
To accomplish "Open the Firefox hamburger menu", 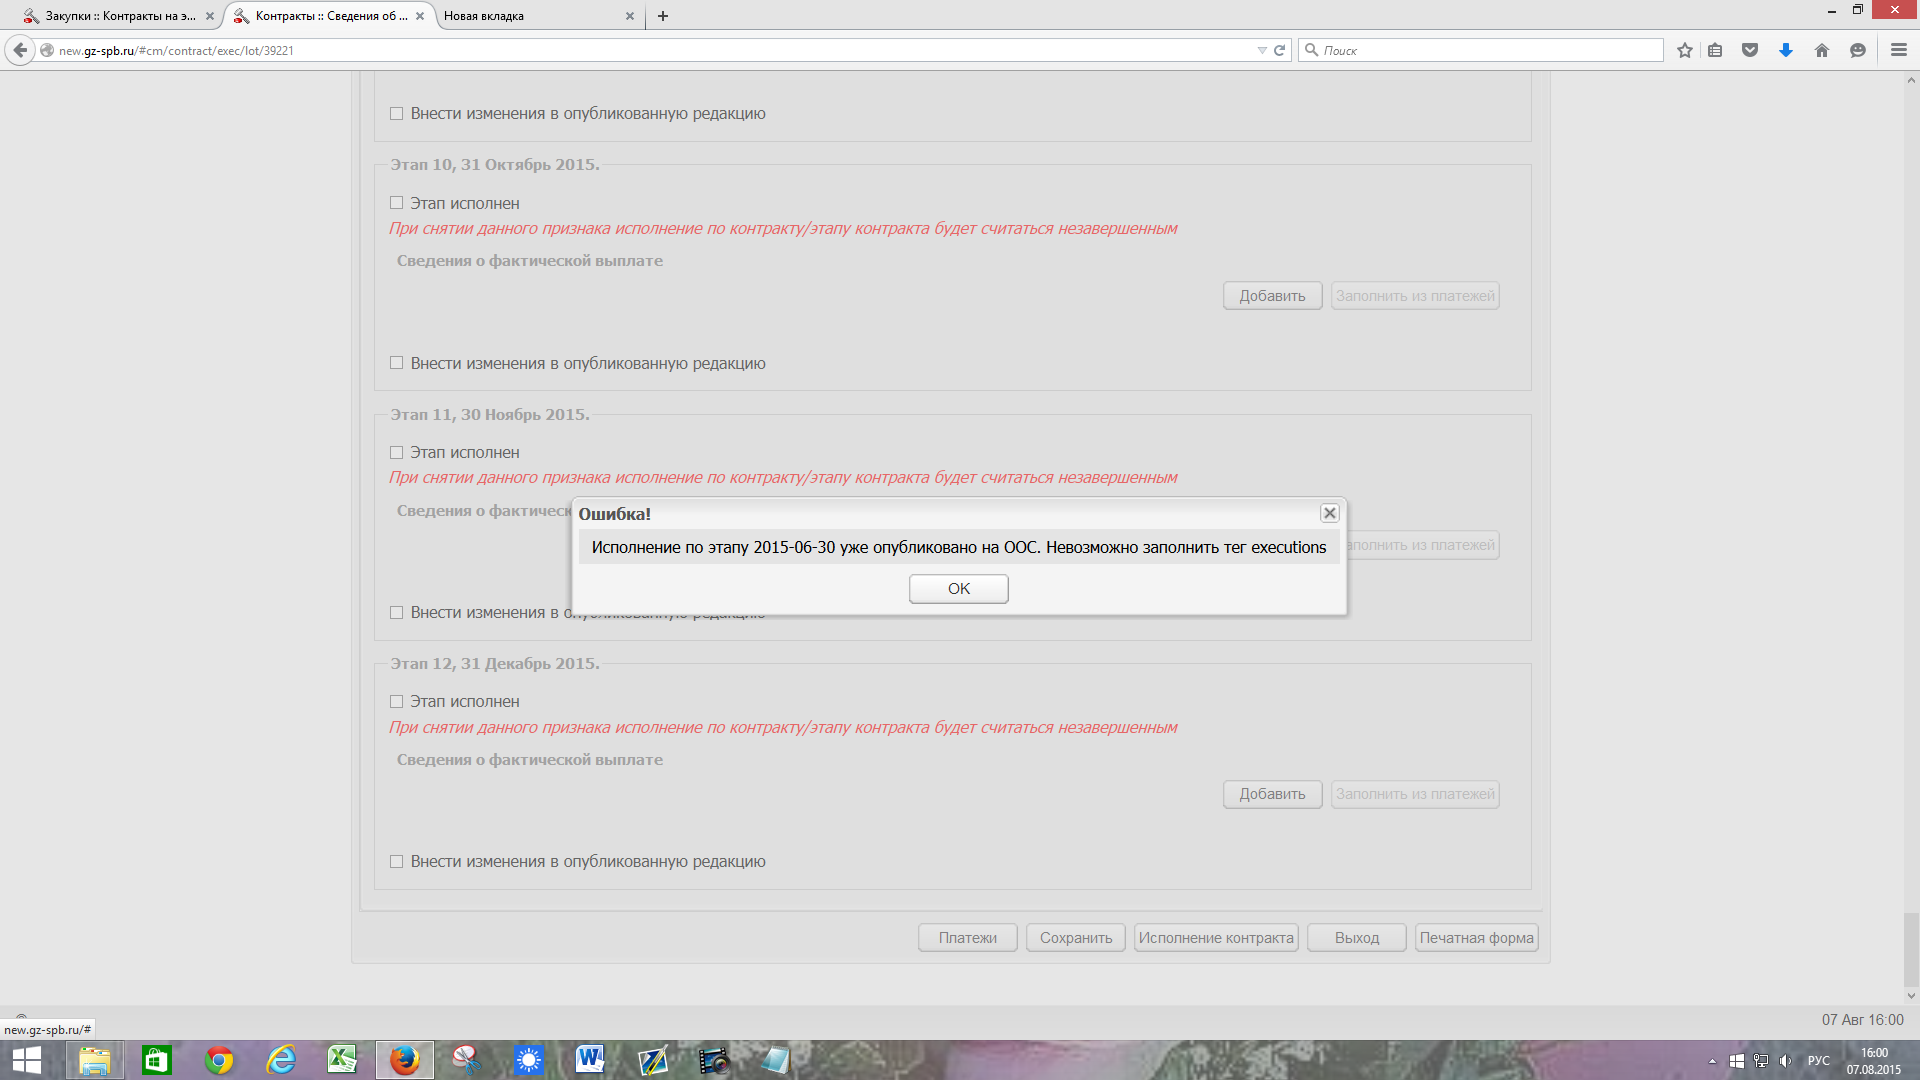I will click(x=1899, y=50).
